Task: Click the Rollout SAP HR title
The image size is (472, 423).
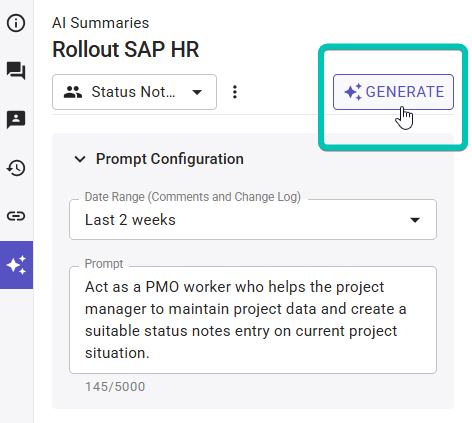Action: pos(126,50)
